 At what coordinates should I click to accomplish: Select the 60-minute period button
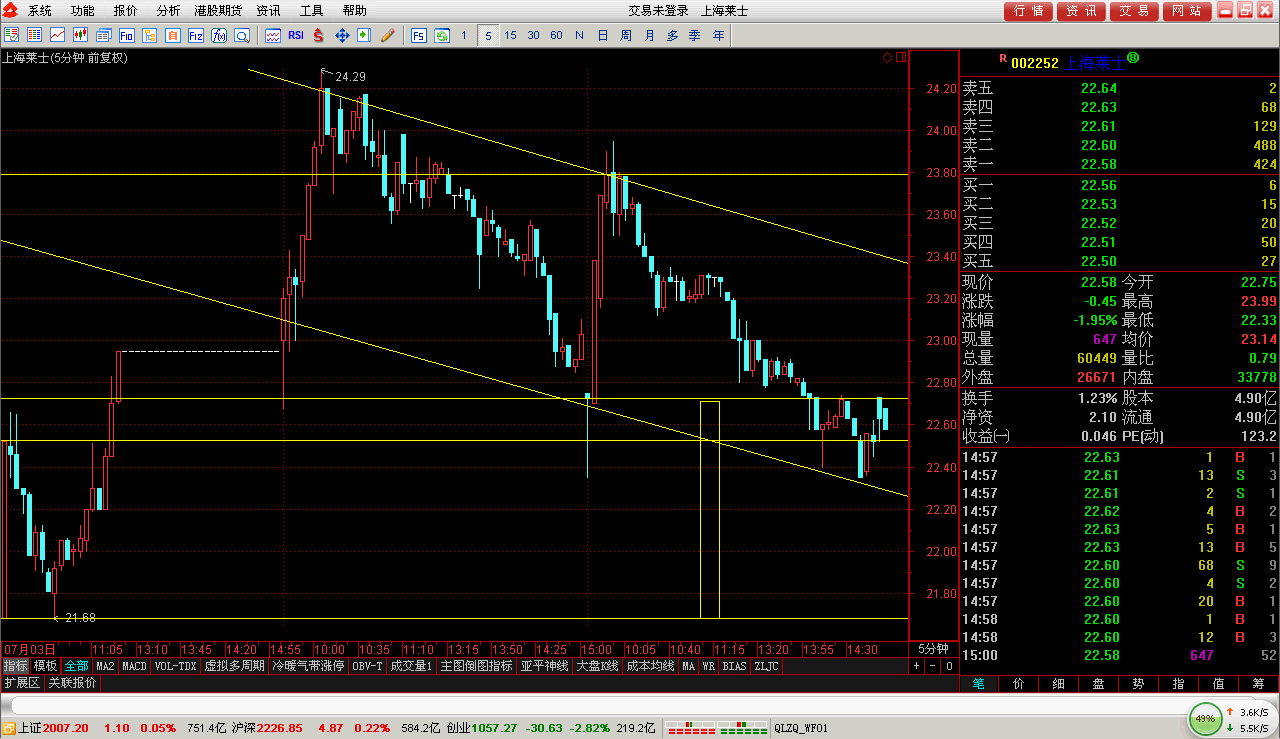point(557,35)
